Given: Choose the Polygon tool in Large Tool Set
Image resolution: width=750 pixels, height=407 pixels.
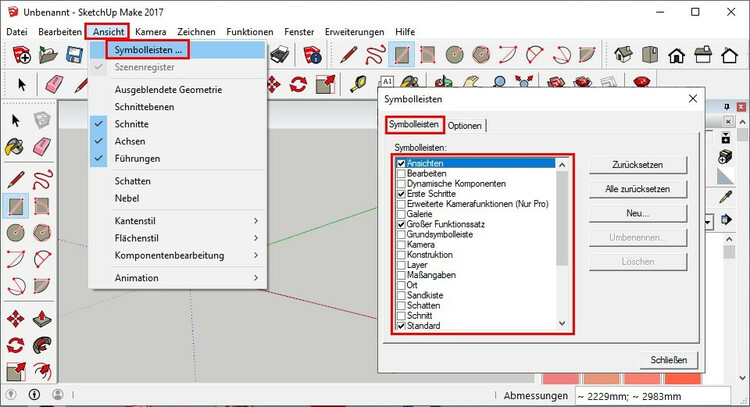Looking at the screenshot, I should click(x=42, y=233).
